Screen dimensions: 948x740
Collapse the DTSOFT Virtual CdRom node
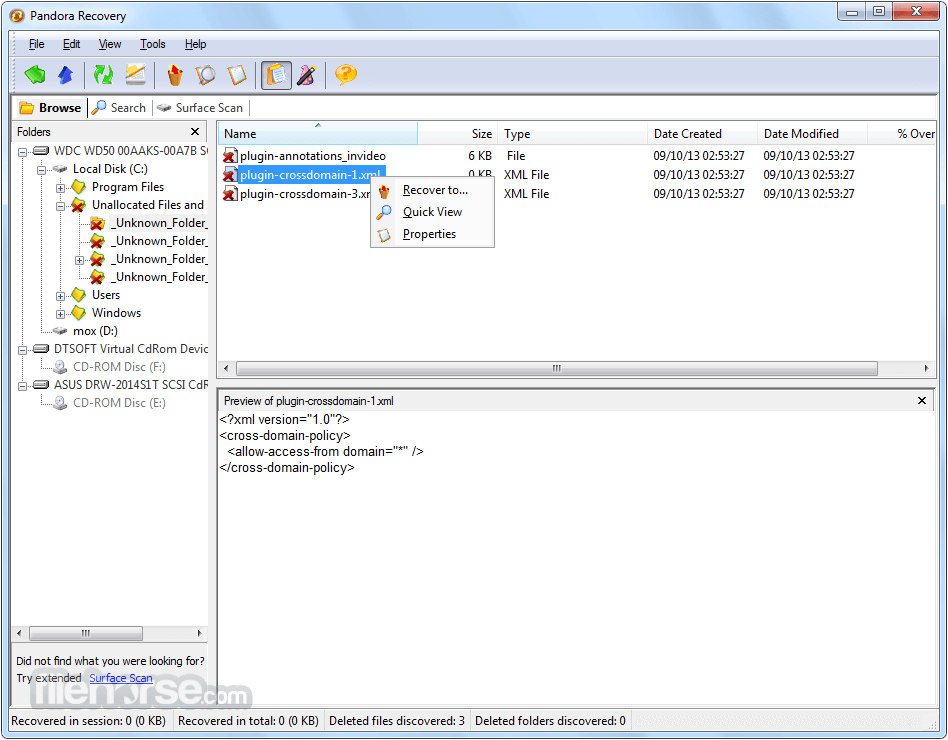[x=22, y=350]
